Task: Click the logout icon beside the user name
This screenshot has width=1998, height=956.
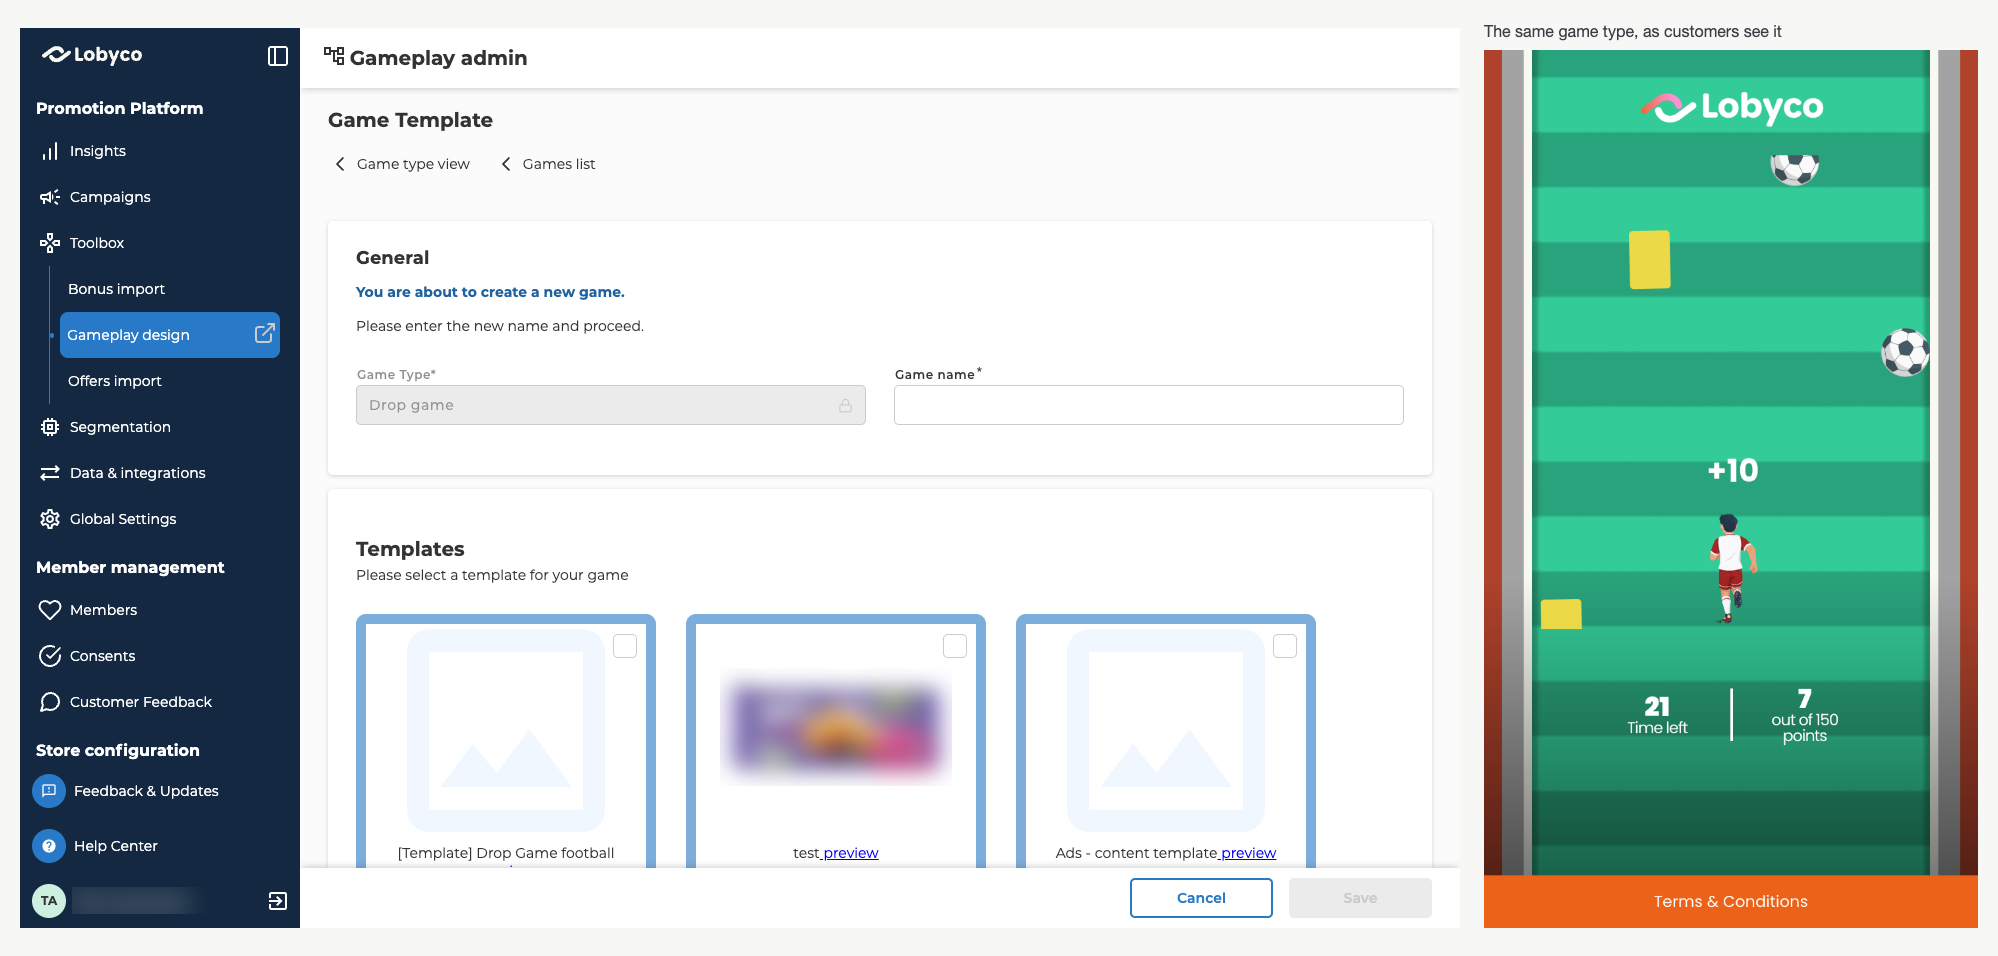Action: [x=278, y=901]
